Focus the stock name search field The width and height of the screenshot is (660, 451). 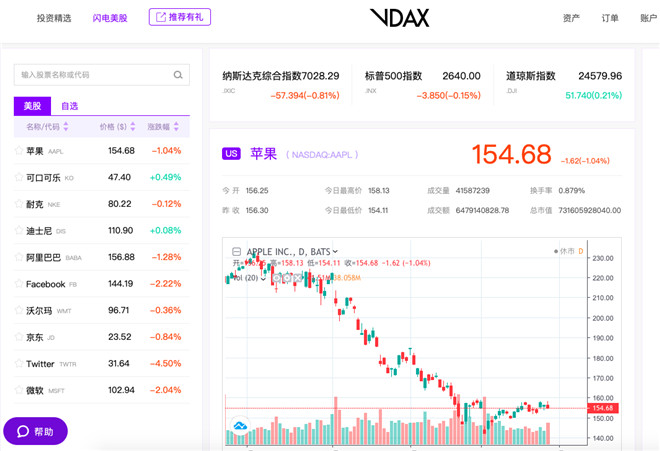click(92, 75)
